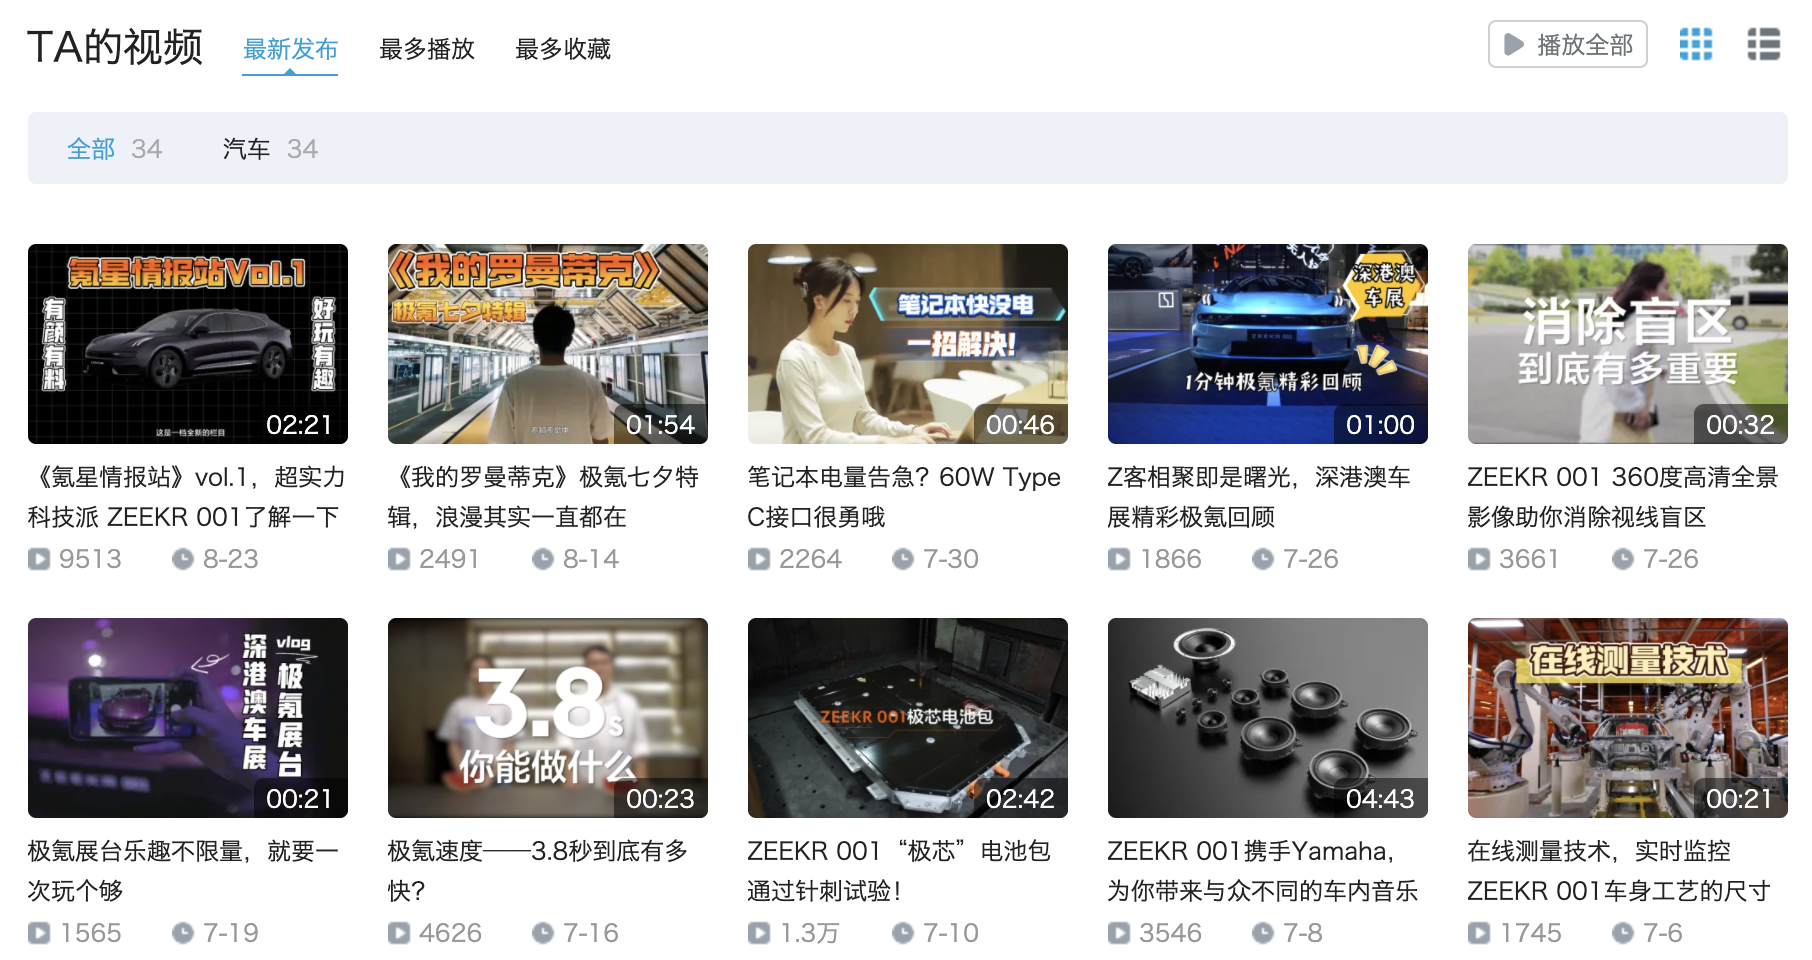This screenshot has height=960, width=1812.
Task: Click play count icon beside 9513
Action: tap(39, 559)
